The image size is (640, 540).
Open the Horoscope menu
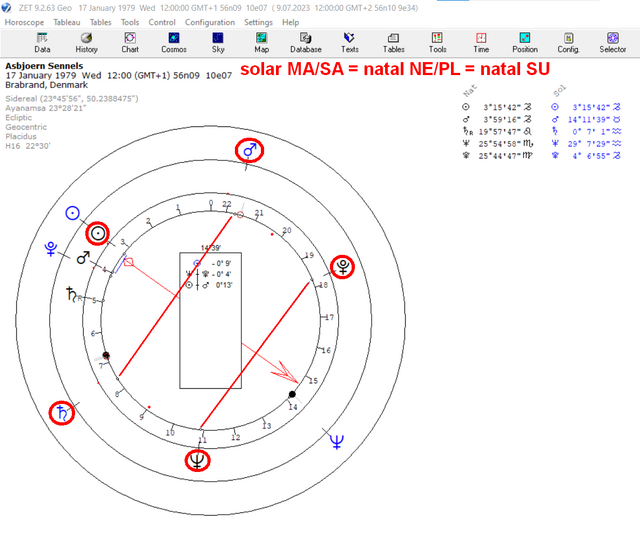24,22
